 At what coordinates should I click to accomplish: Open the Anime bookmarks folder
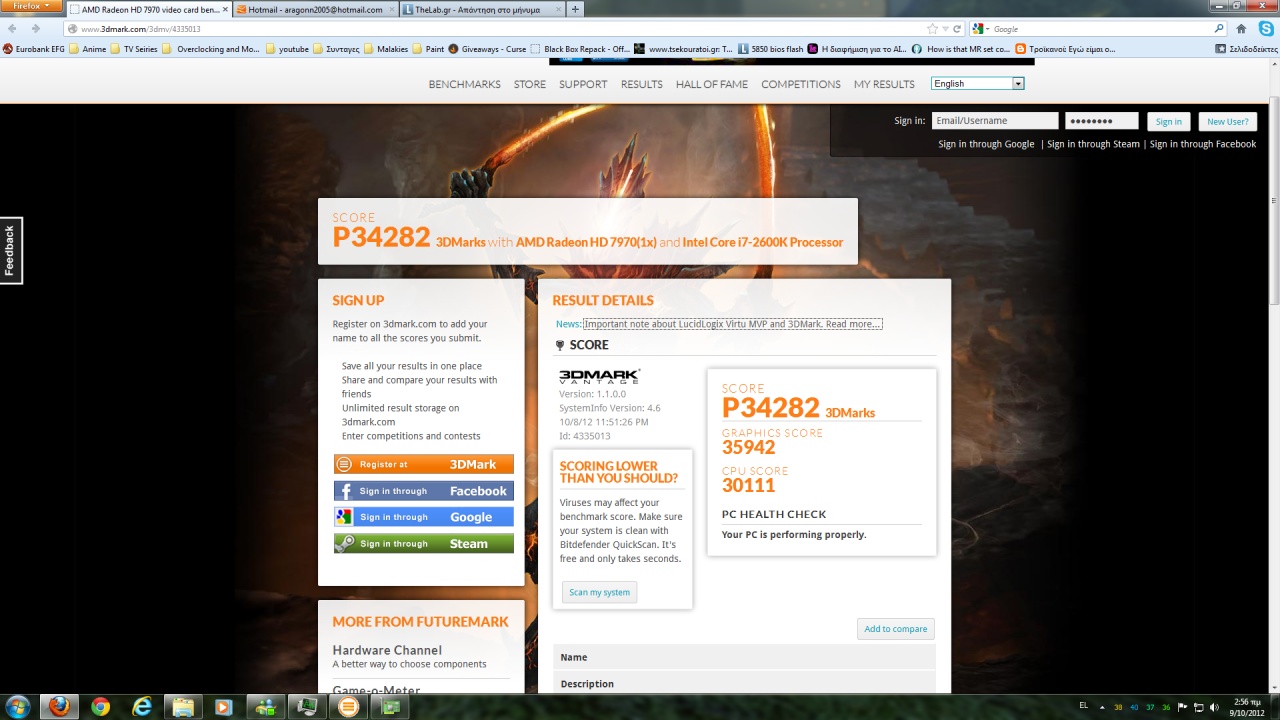(88, 48)
